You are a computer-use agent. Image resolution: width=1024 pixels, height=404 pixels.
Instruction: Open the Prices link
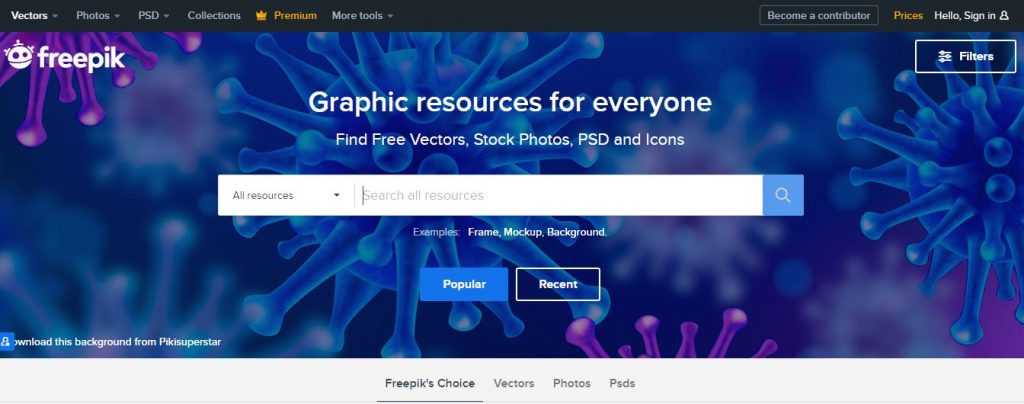click(908, 16)
